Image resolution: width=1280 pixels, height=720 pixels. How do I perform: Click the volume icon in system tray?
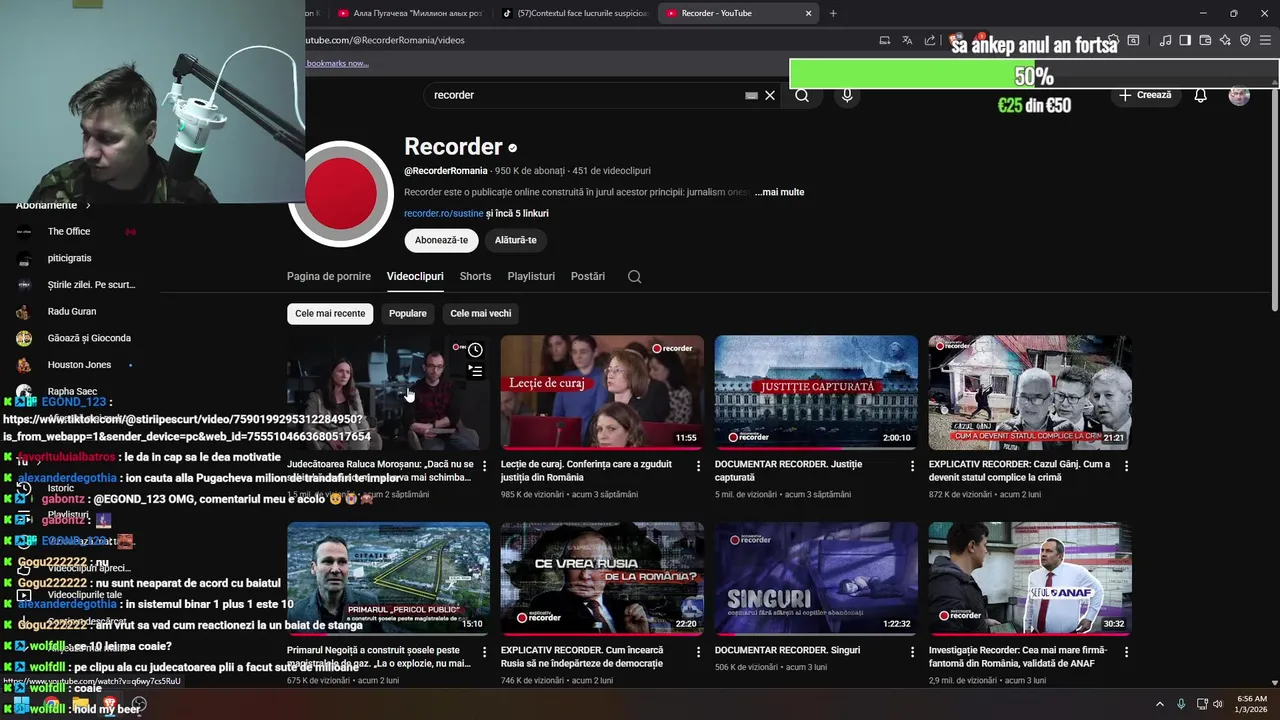click(x=1218, y=704)
